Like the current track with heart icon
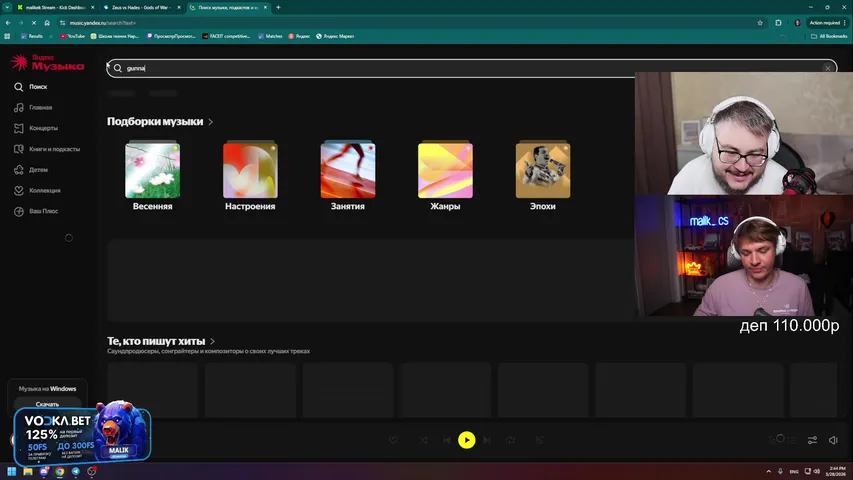This screenshot has width=853, height=480. click(x=393, y=440)
